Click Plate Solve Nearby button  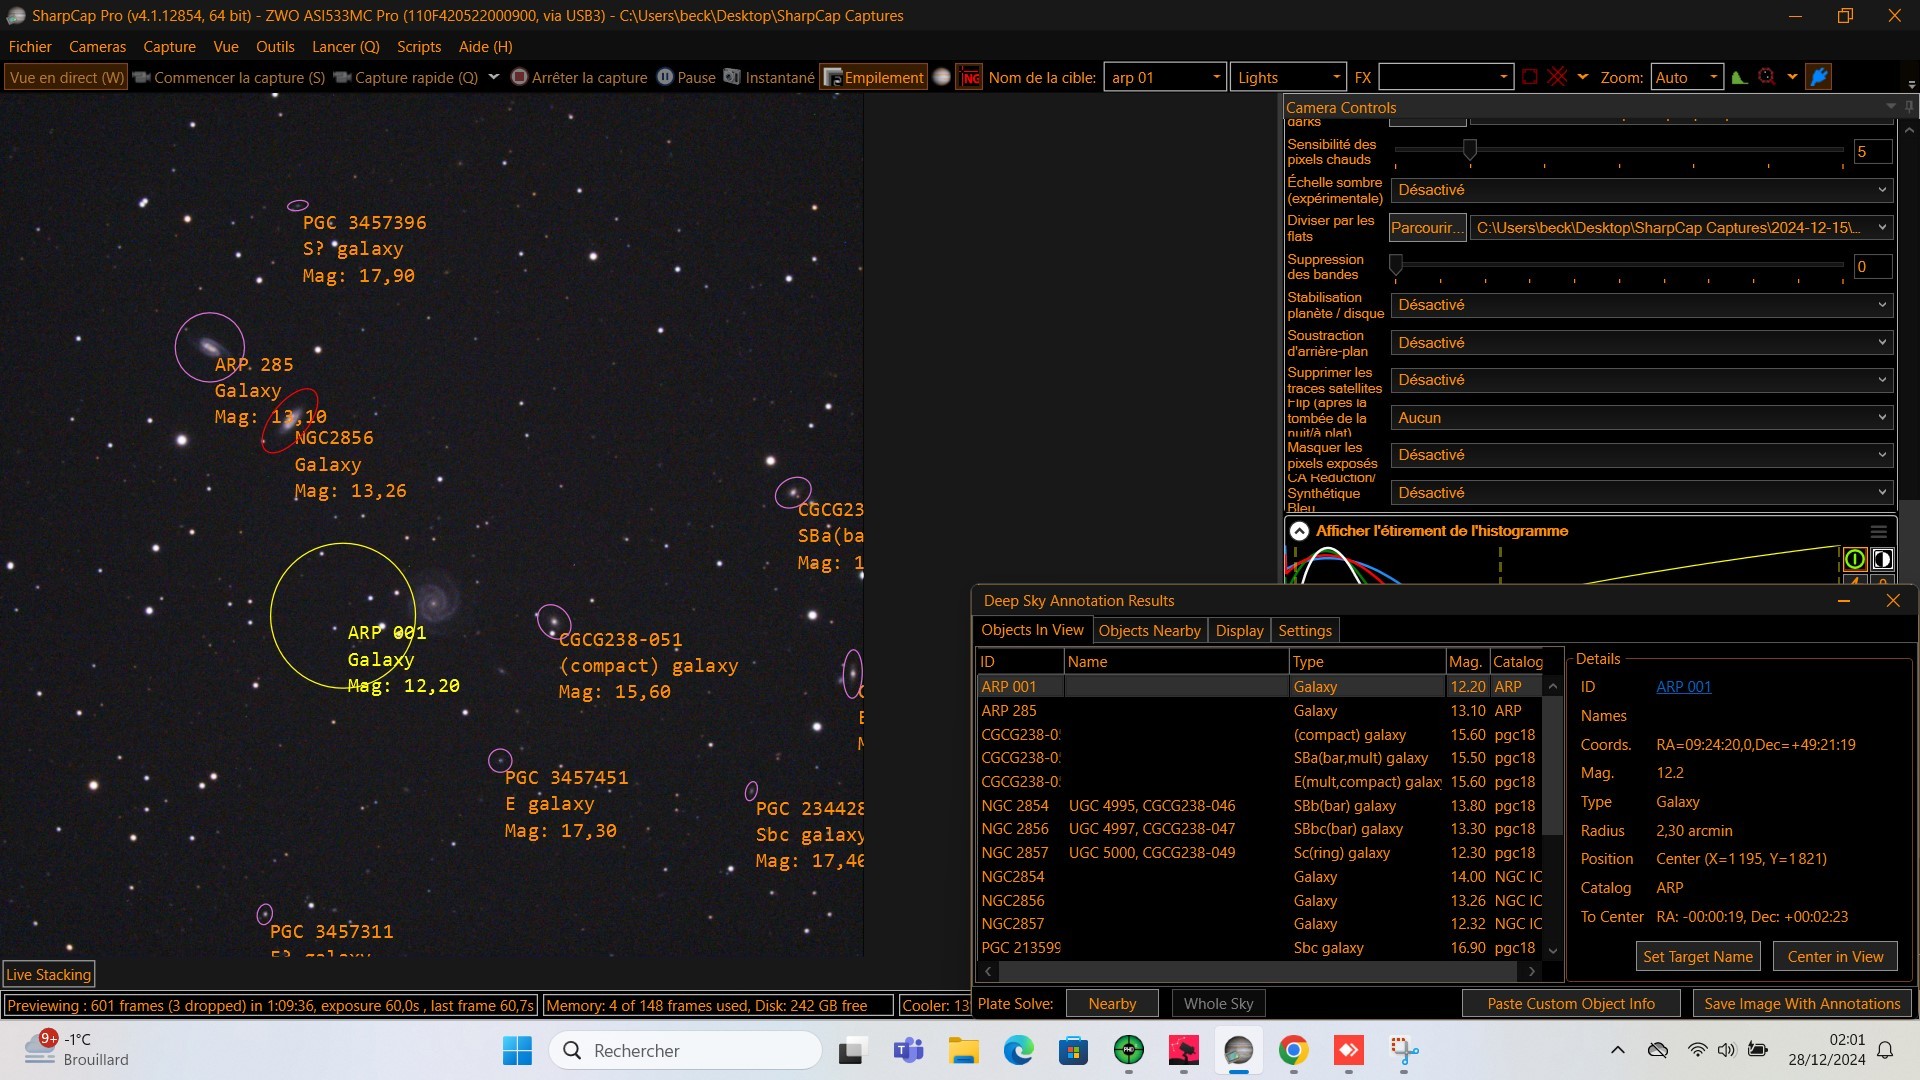tap(1112, 1003)
